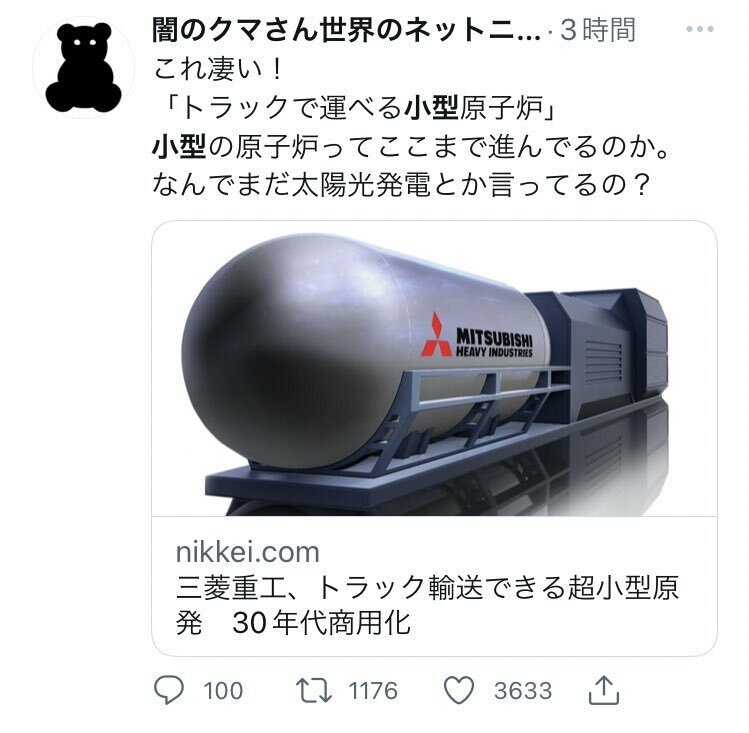Retweet using the retweet arrows icon

314,691
